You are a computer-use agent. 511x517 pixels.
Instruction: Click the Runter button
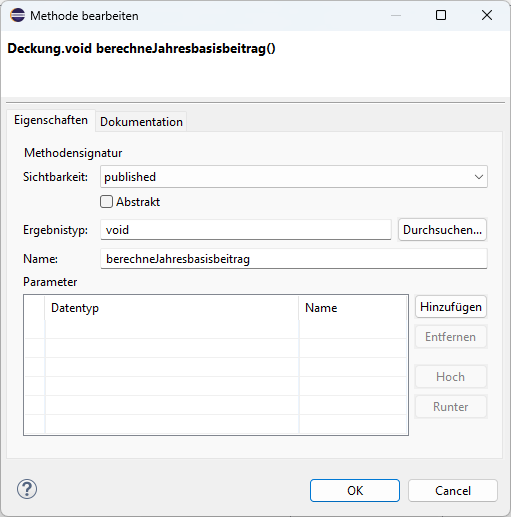[451, 407]
